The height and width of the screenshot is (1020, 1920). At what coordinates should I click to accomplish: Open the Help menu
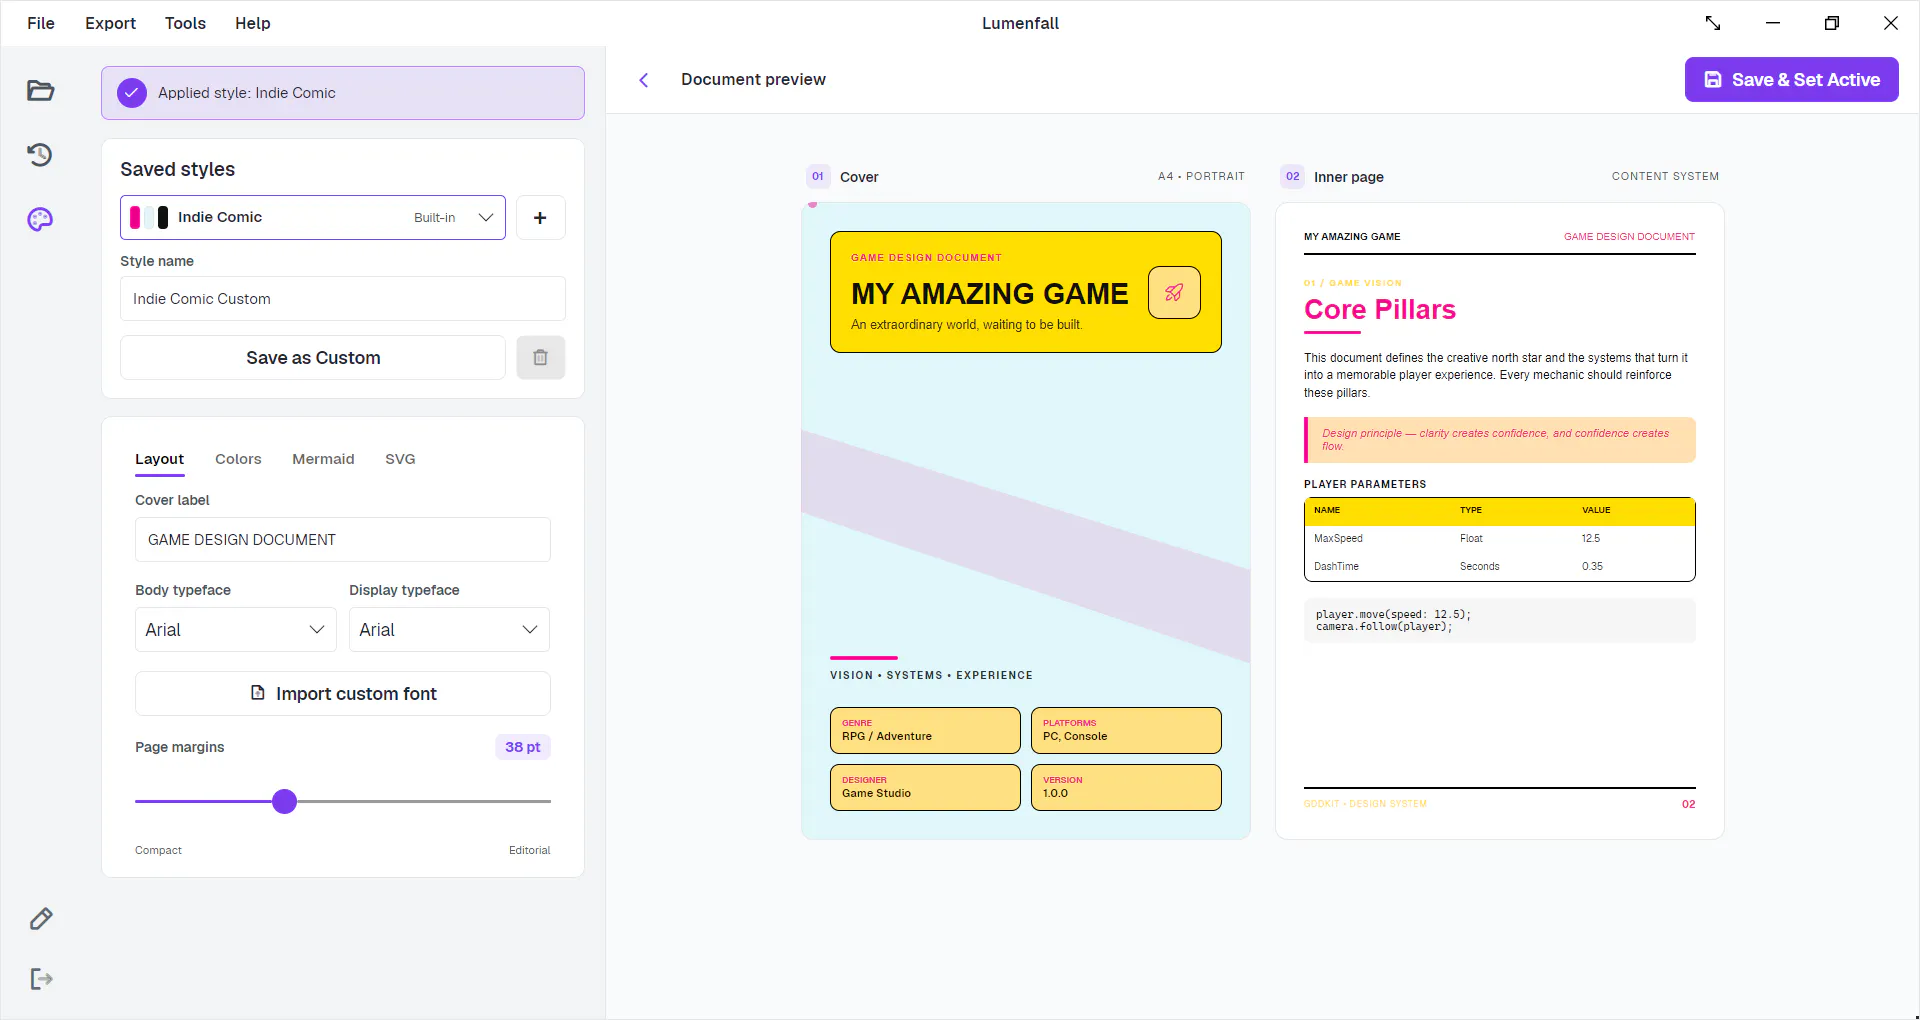253,23
